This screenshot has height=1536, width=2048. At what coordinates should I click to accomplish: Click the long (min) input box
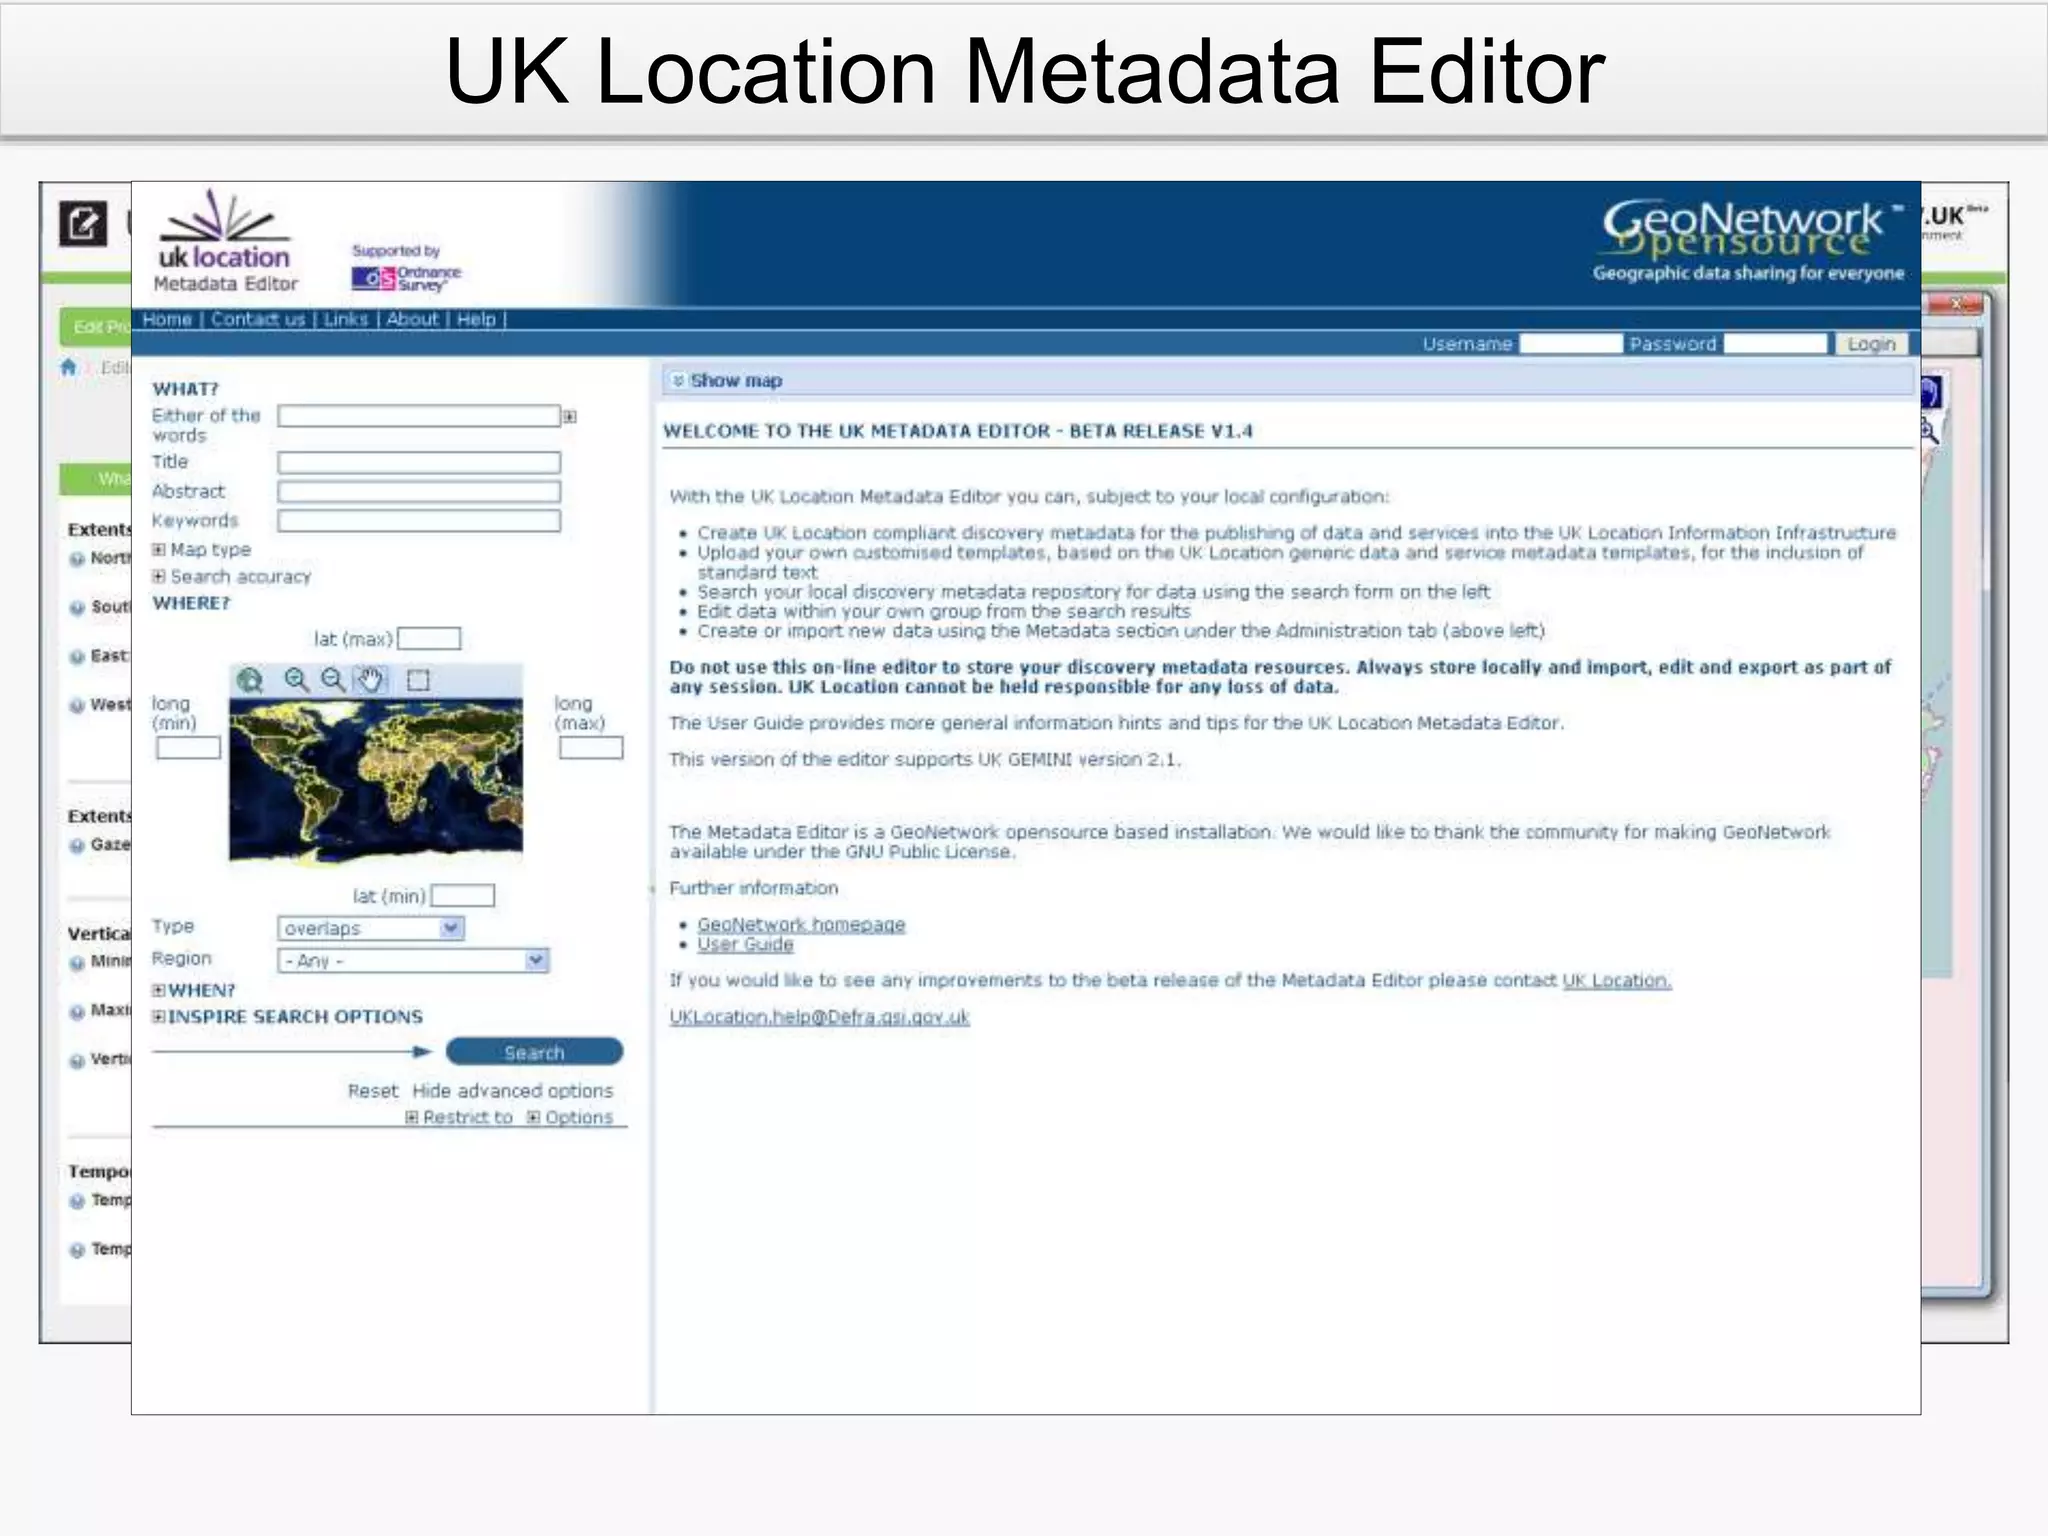pos(188,748)
